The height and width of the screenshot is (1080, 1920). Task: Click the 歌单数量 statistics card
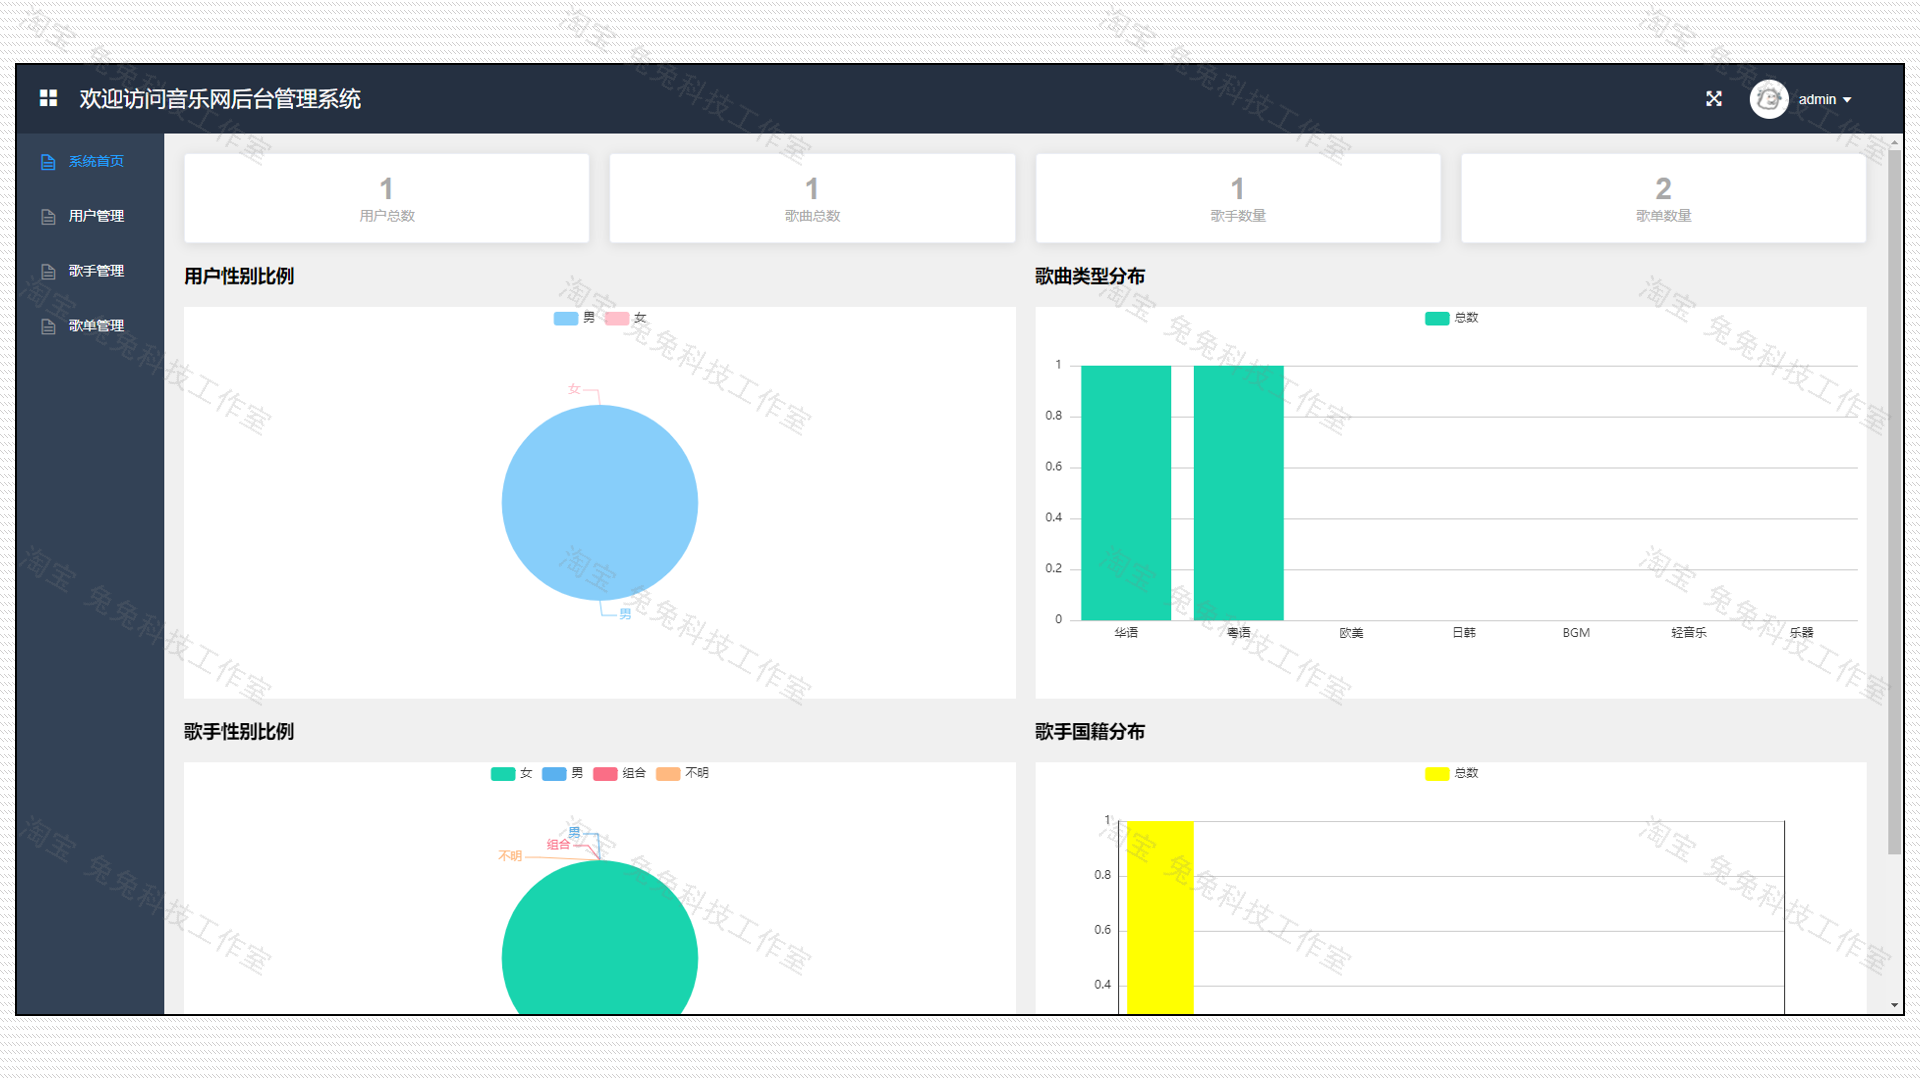1663,198
